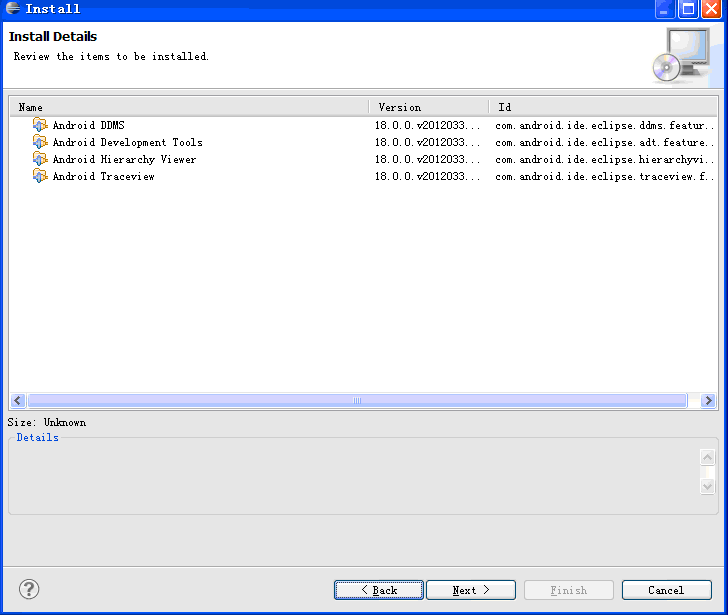Click the horizontal scrollbar right arrow
This screenshot has height=615, width=728.
(x=708, y=400)
